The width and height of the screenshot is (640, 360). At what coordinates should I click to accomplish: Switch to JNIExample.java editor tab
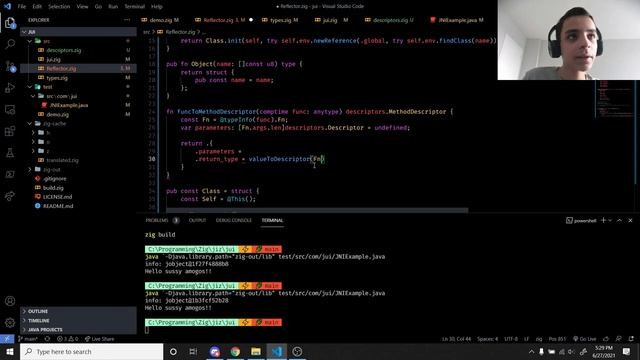[457, 20]
